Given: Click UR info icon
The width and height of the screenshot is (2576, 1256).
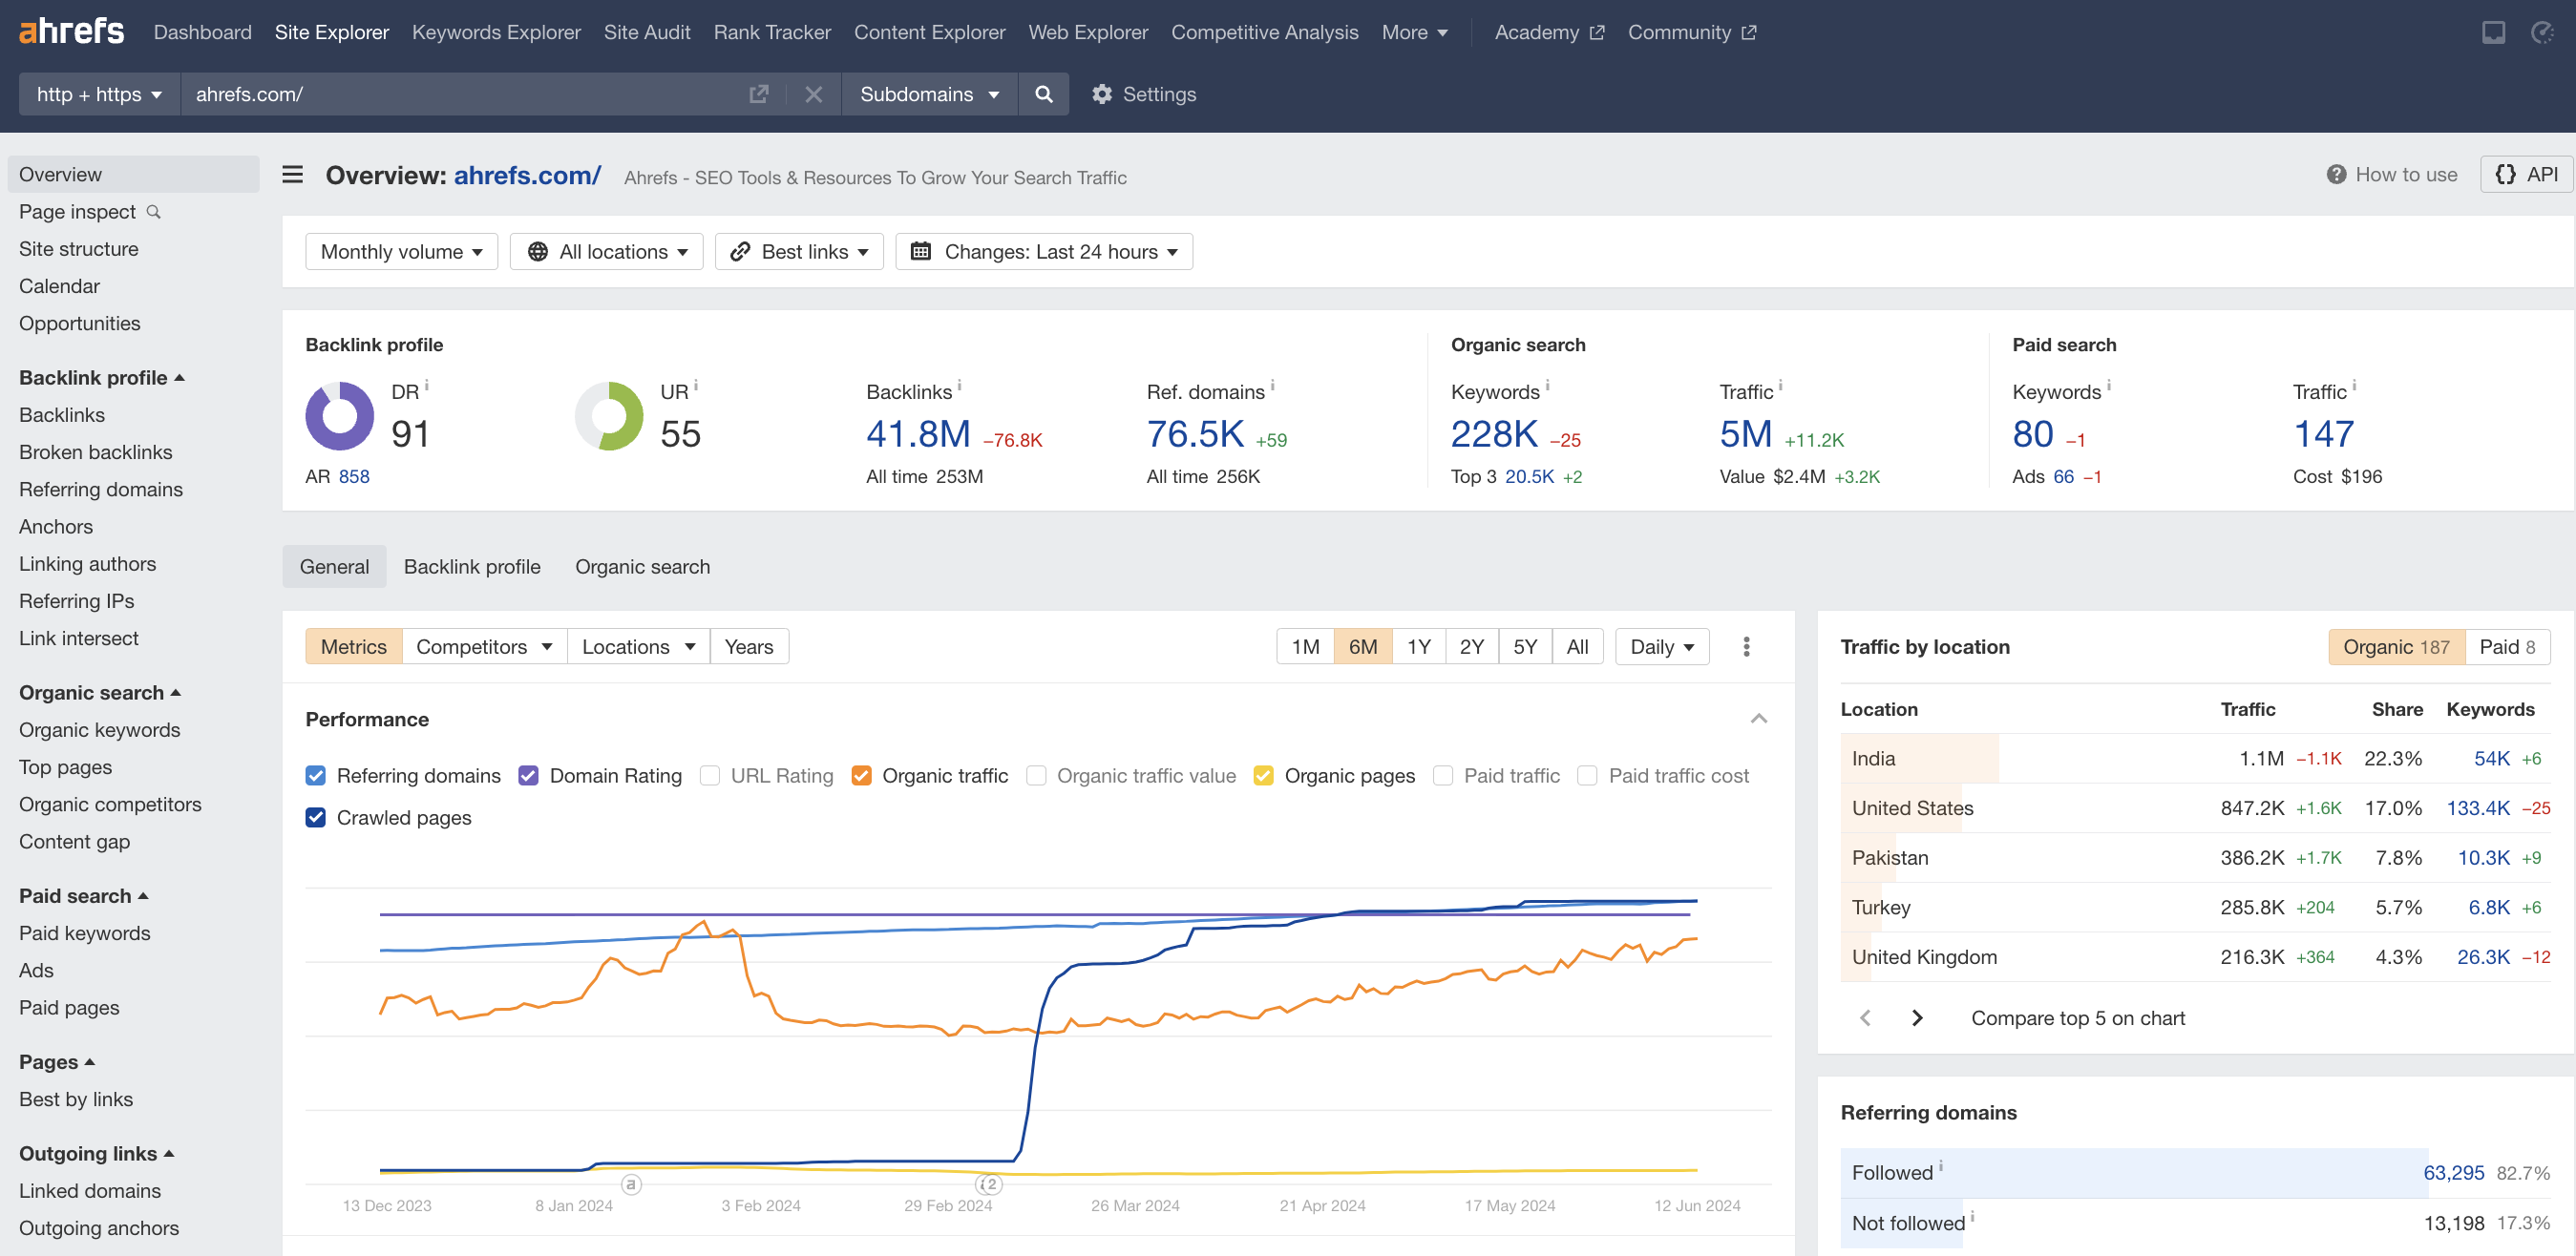Looking at the screenshot, I should (x=696, y=385).
